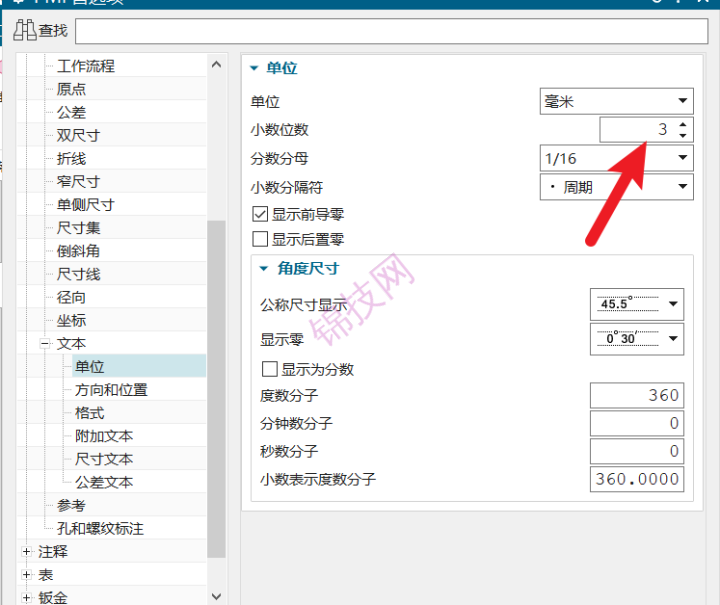Screen dimensions: 720x605
Task: Check 显示为分数 checkbox
Action: [270, 369]
